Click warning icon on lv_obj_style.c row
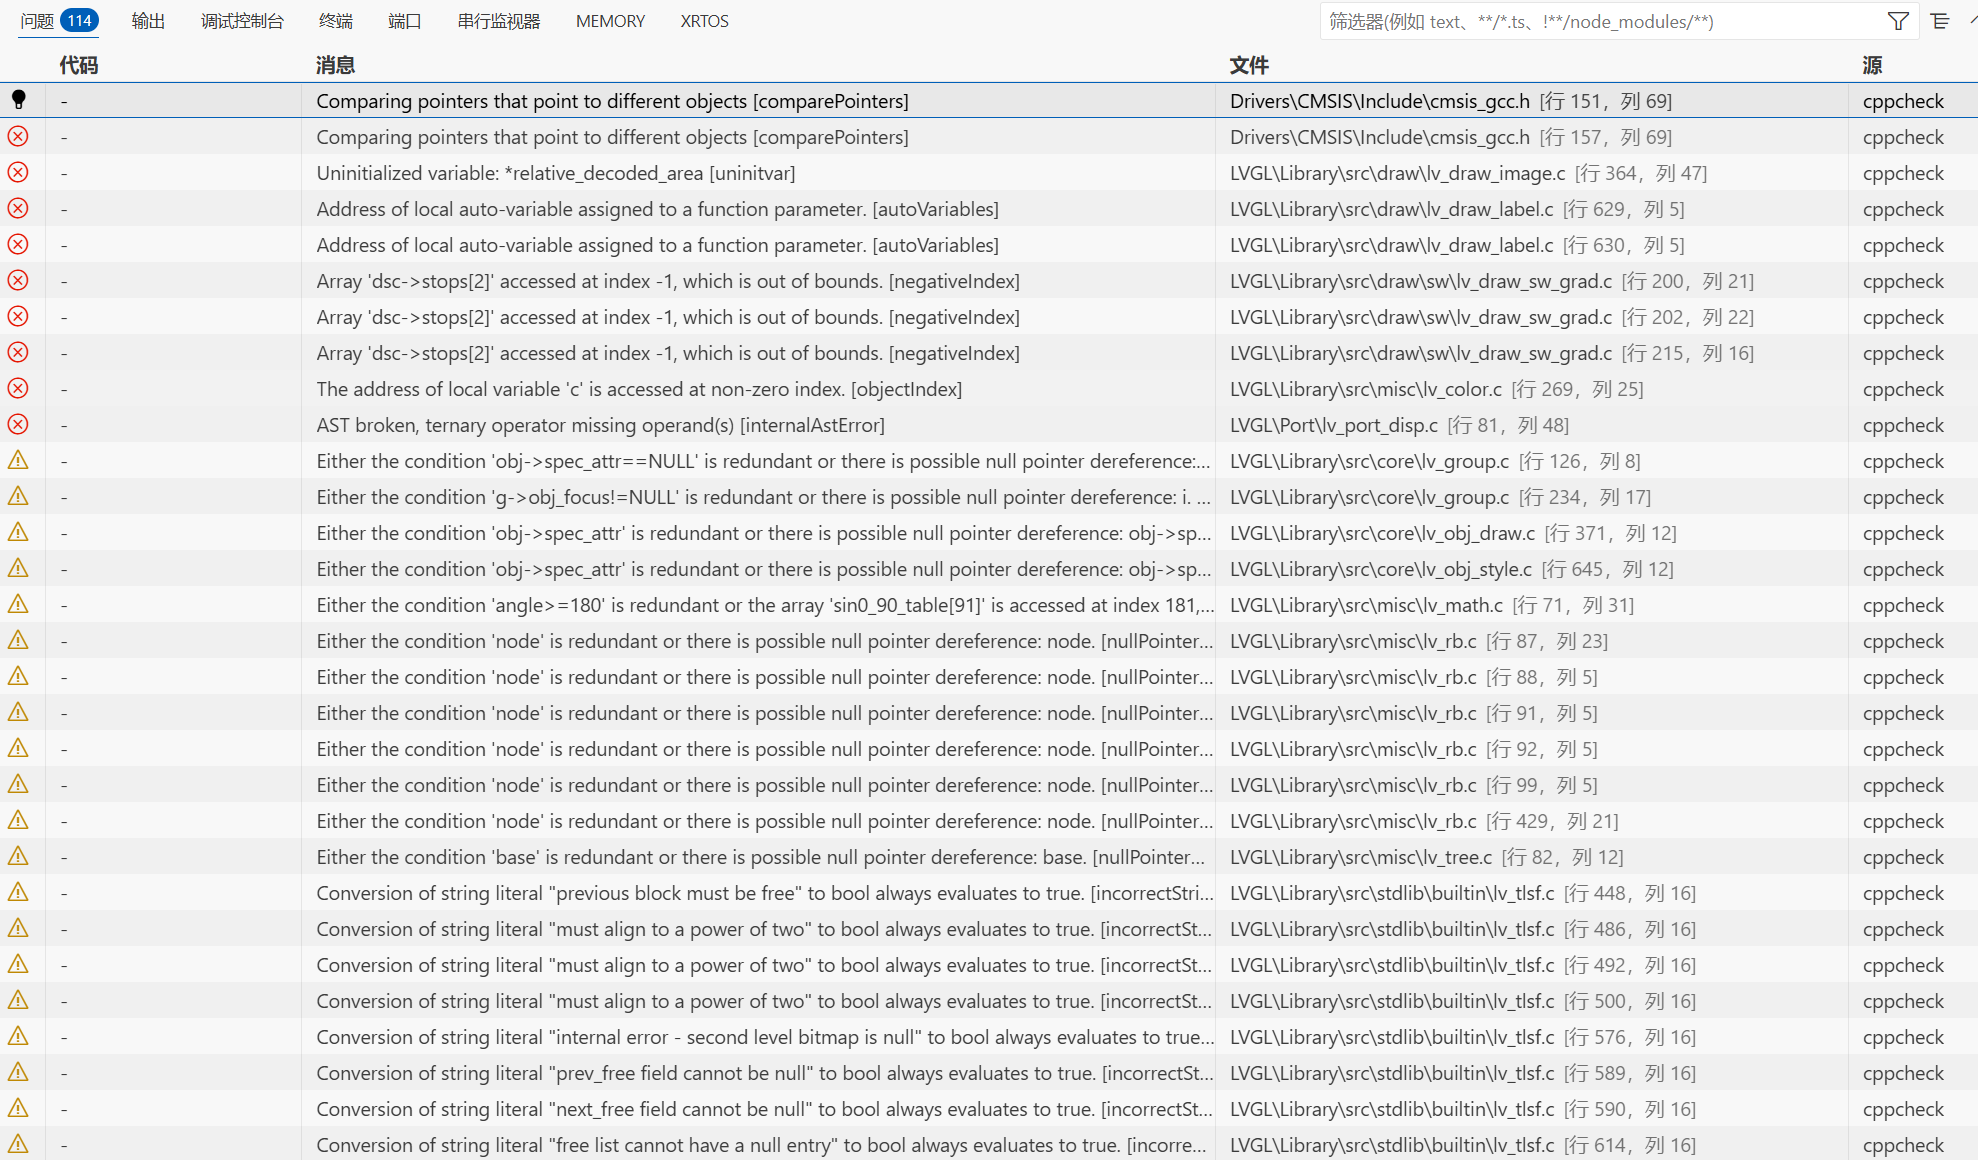The image size is (1978, 1160). (x=18, y=568)
